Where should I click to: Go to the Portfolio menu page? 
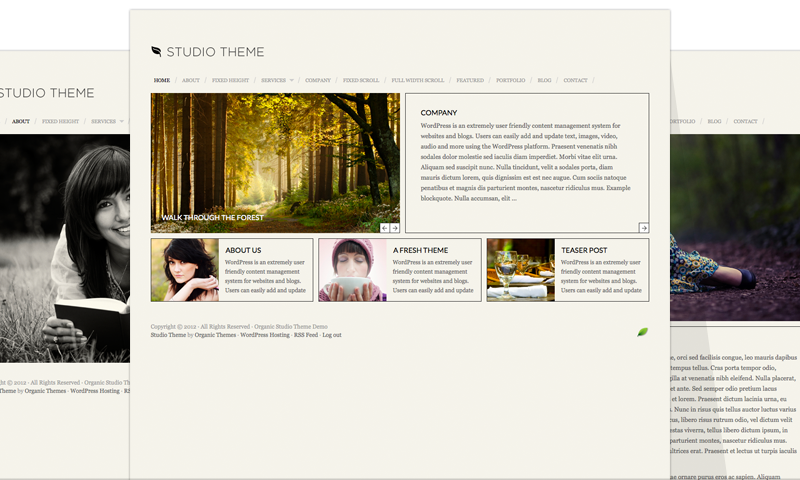tap(510, 80)
